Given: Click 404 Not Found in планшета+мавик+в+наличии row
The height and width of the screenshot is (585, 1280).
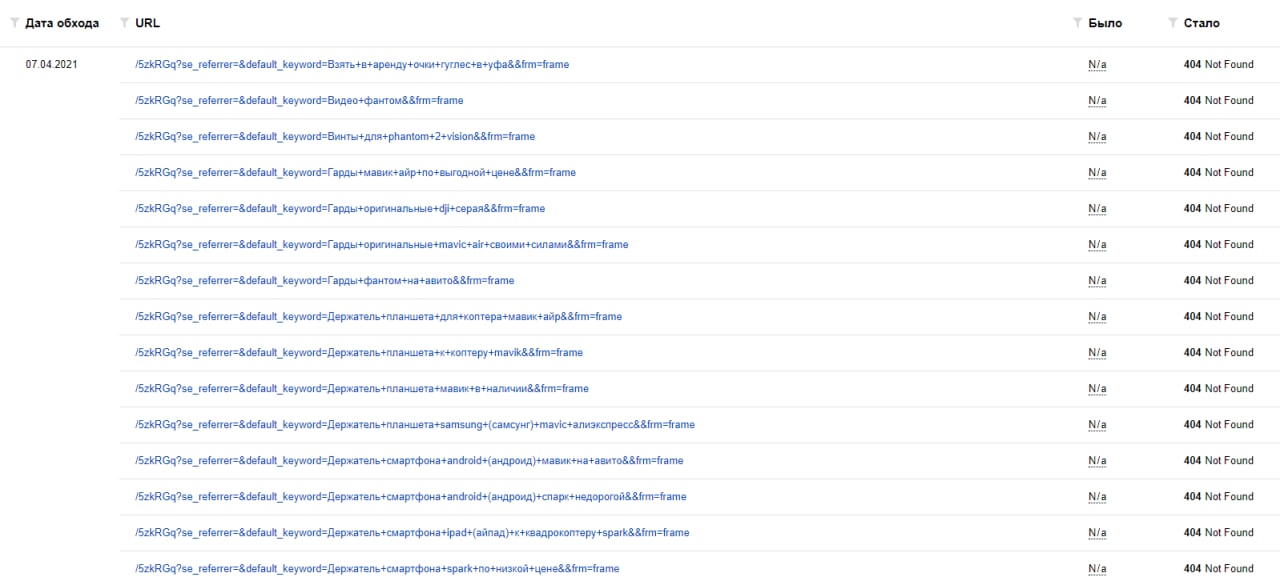Looking at the screenshot, I should (x=1218, y=388).
